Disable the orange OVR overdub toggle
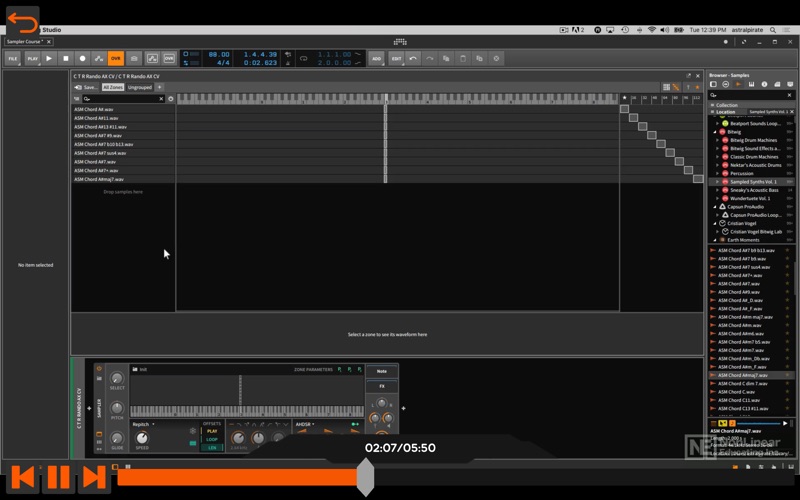Viewport: 800px width, 500px height. pyautogui.click(x=116, y=59)
